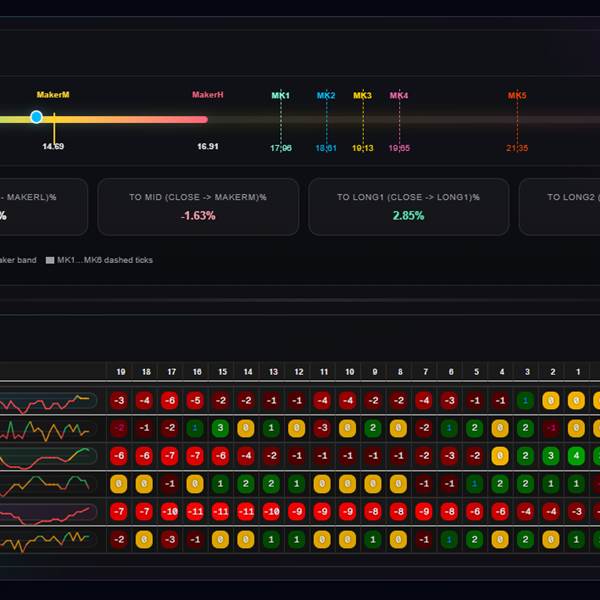Open the TO MID (CLOSE -> MAKERM)% card
Screen dimensions: 600x600
pos(198,207)
